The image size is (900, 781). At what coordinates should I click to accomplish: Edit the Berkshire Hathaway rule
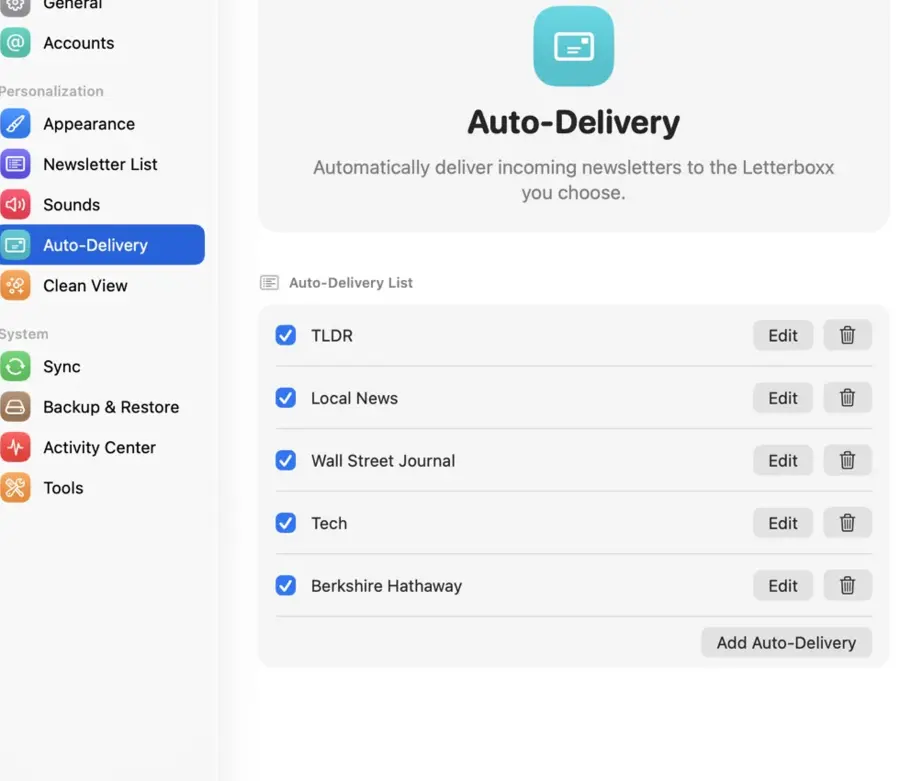coord(783,585)
